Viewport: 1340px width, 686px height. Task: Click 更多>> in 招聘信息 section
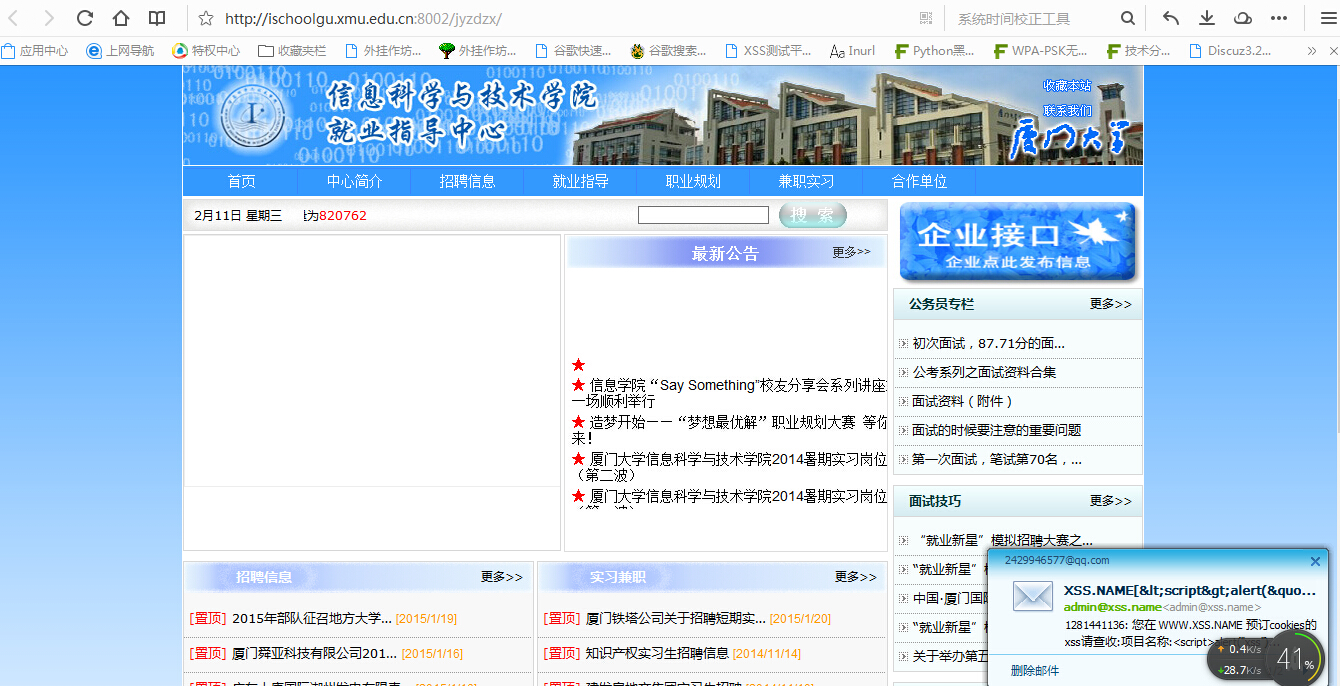pyautogui.click(x=501, y=577)
